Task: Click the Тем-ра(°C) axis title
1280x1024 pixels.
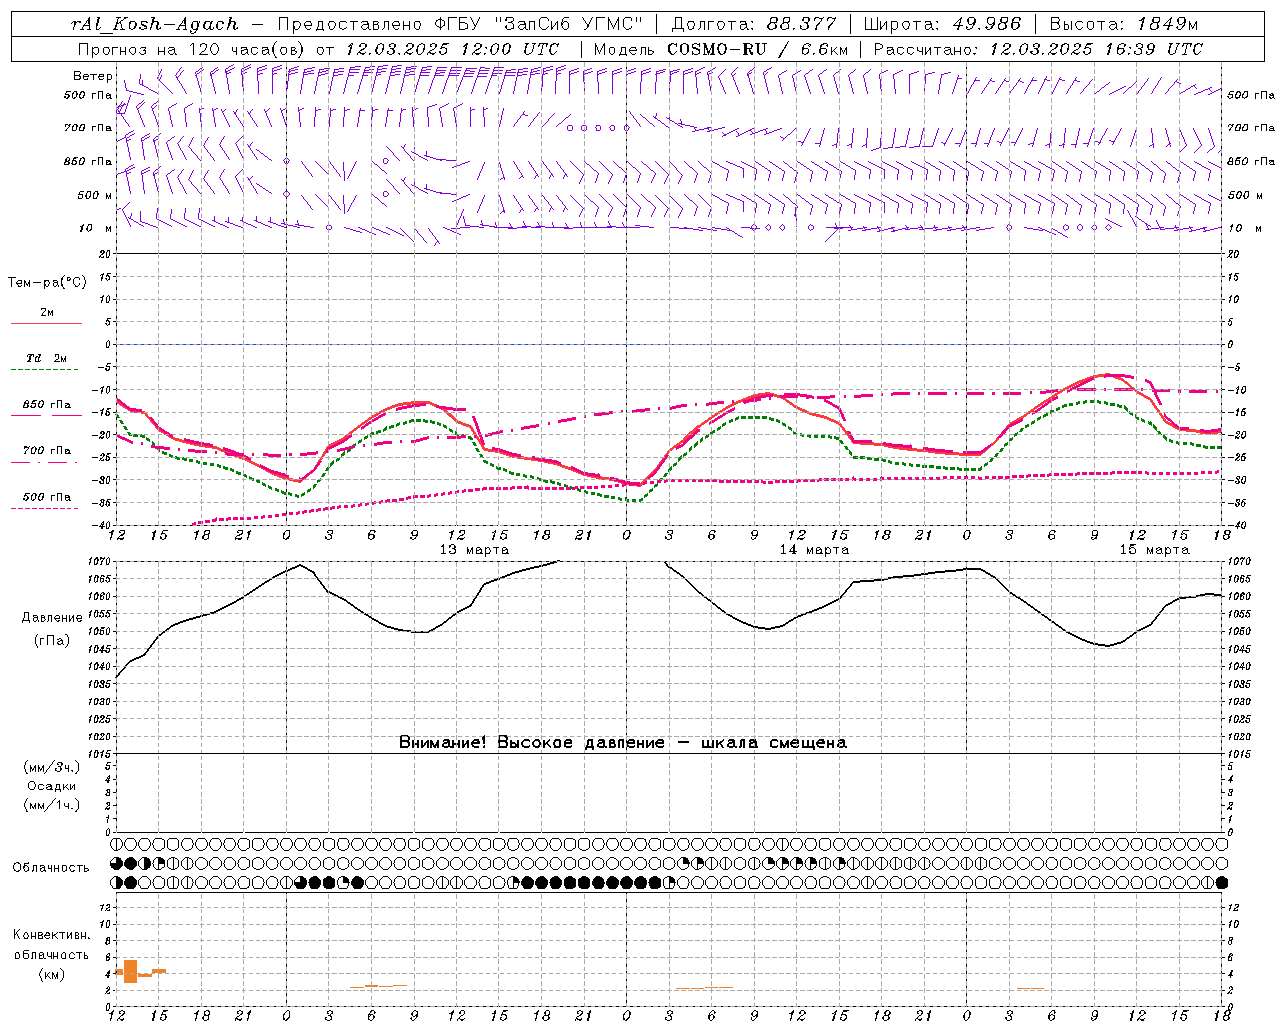Action: (x=47, y=283)
